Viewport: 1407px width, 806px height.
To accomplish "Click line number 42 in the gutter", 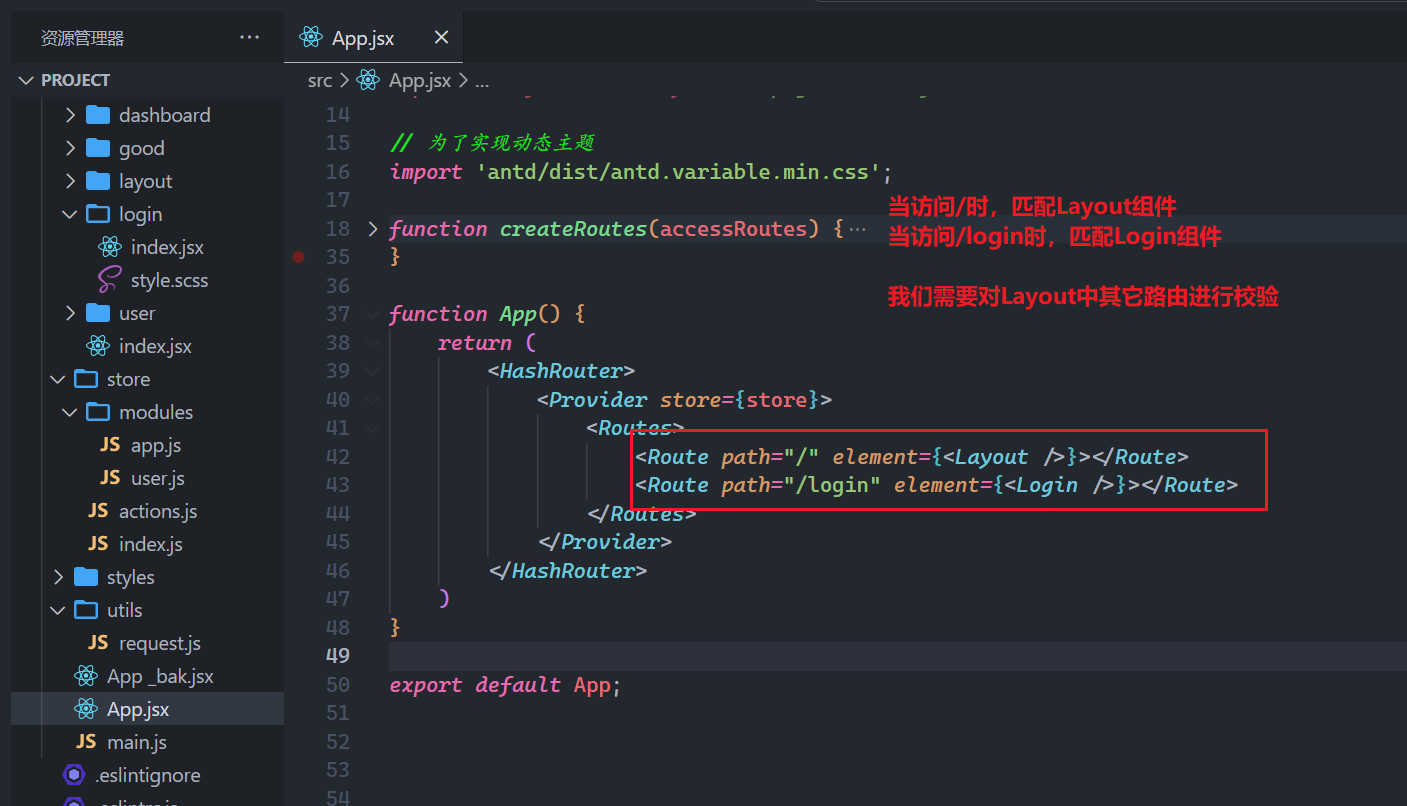I will click(x=338, y=457).
